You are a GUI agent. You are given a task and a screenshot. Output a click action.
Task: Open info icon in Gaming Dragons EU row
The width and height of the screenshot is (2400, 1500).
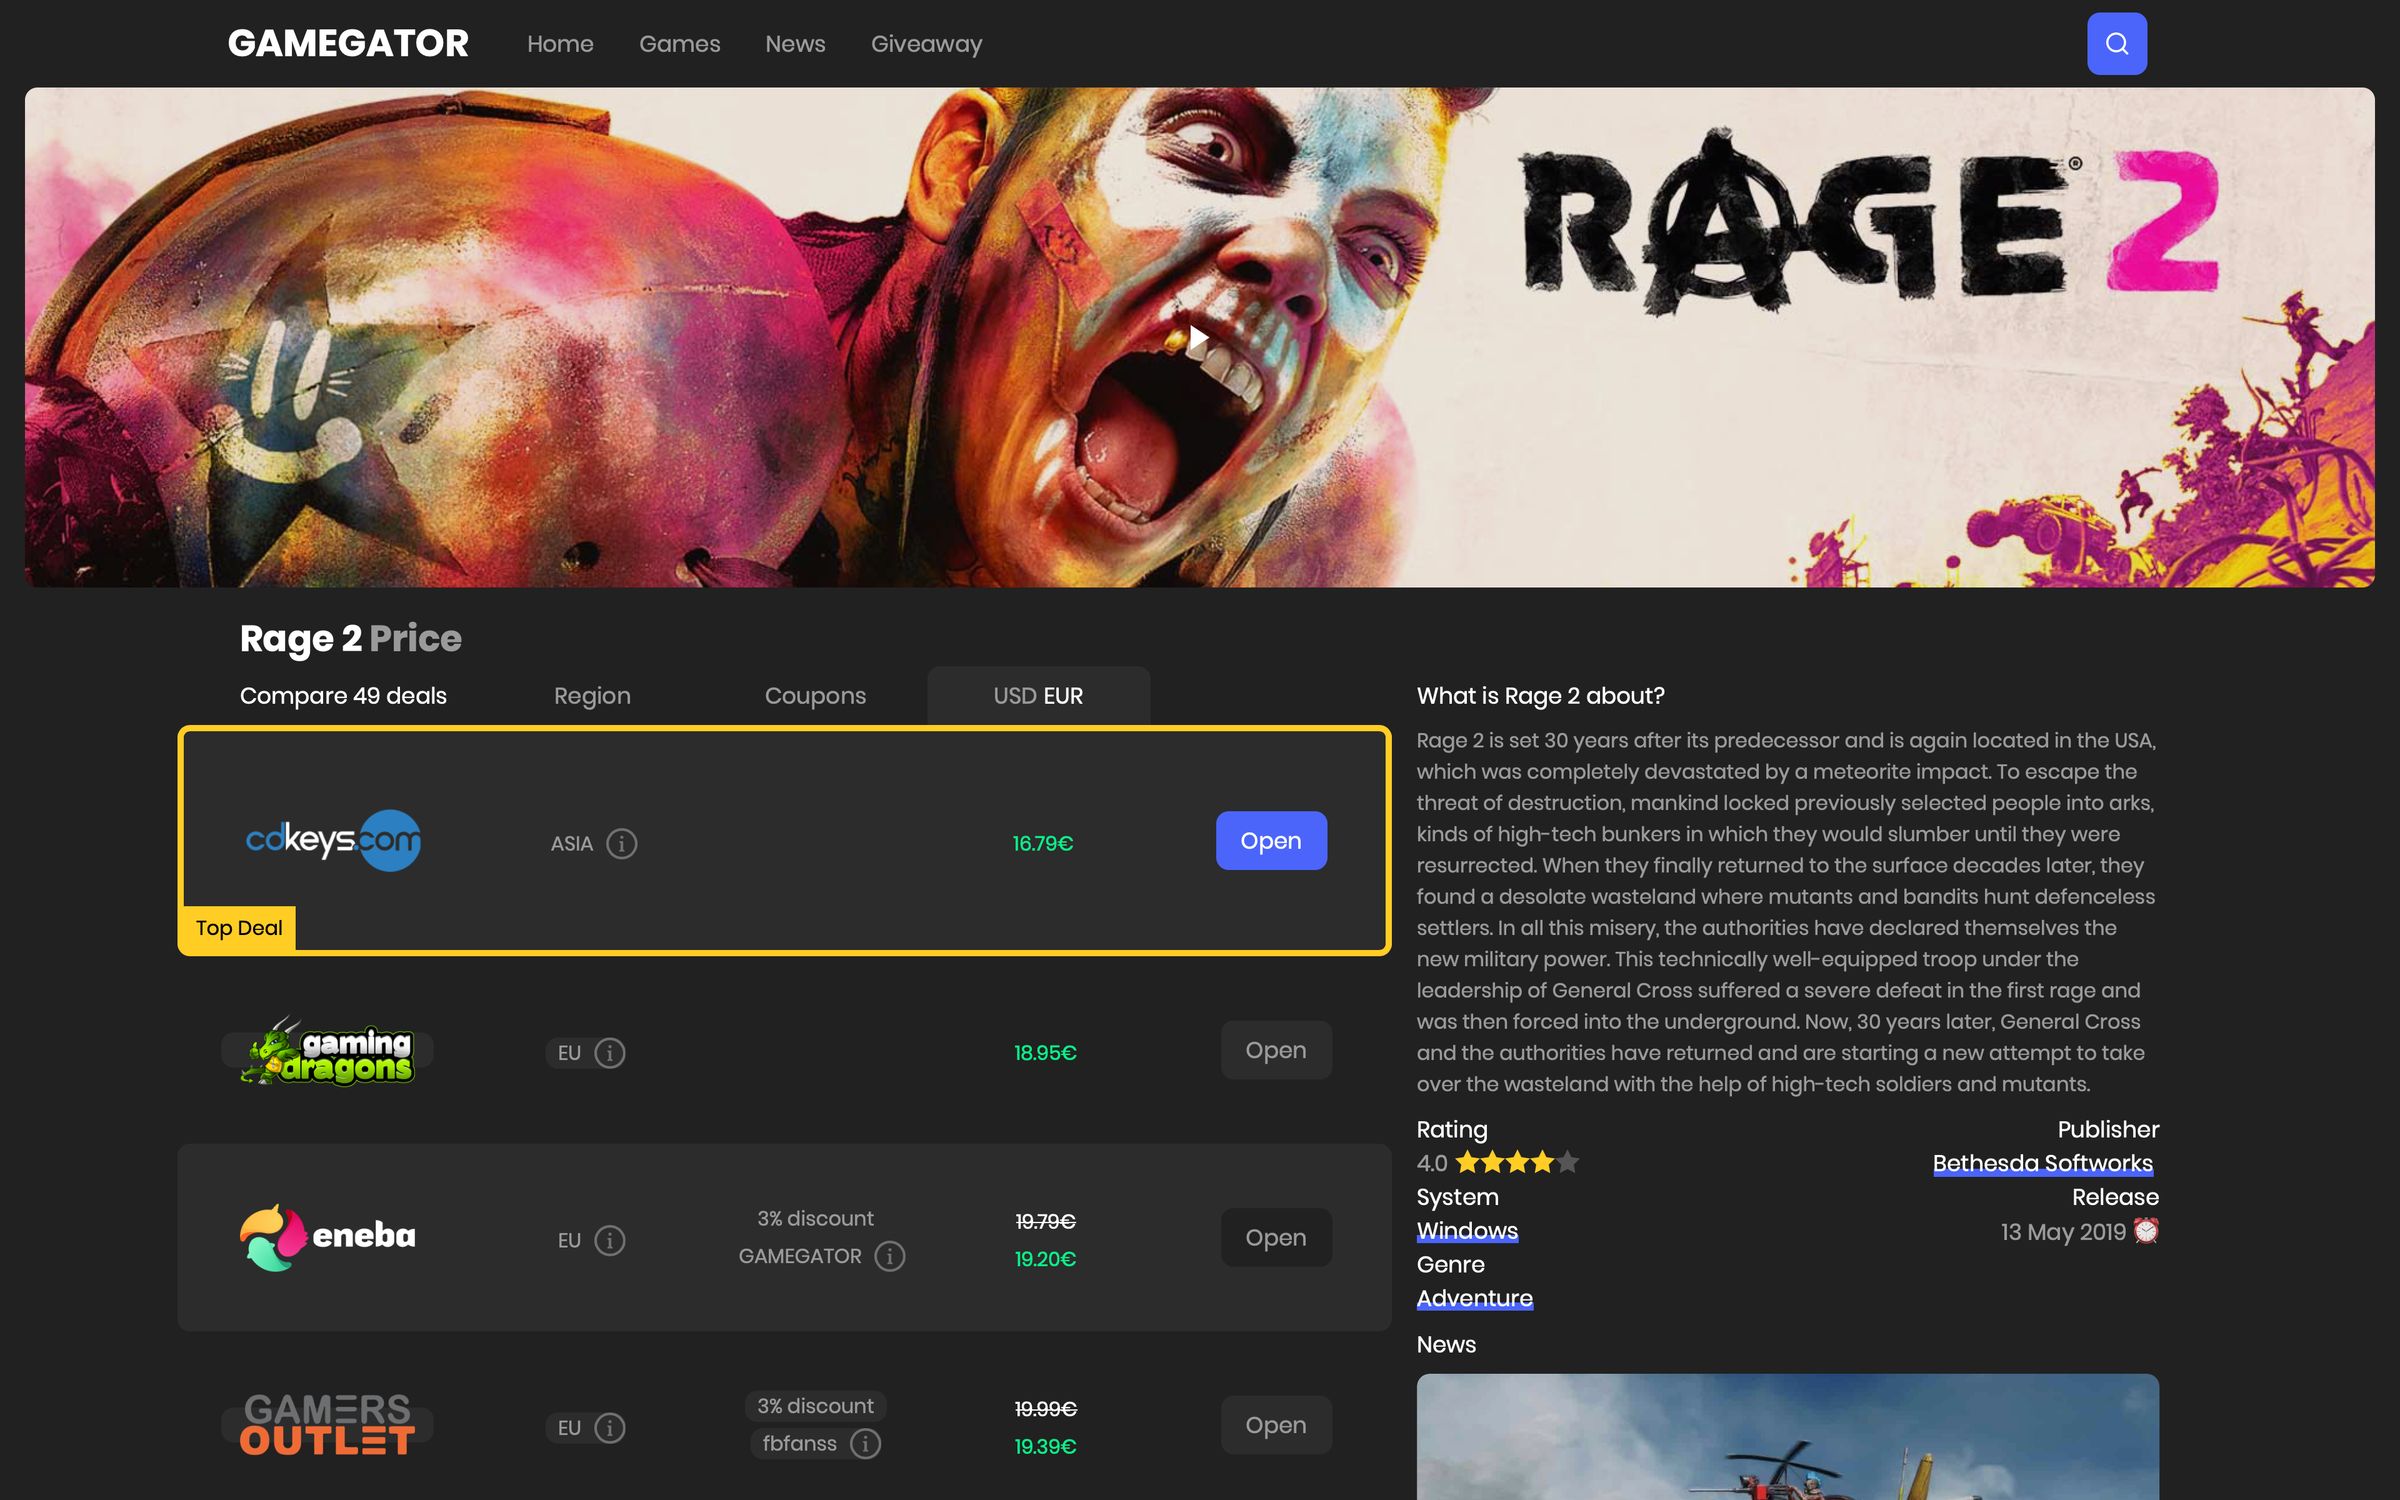click(610, 1053)
